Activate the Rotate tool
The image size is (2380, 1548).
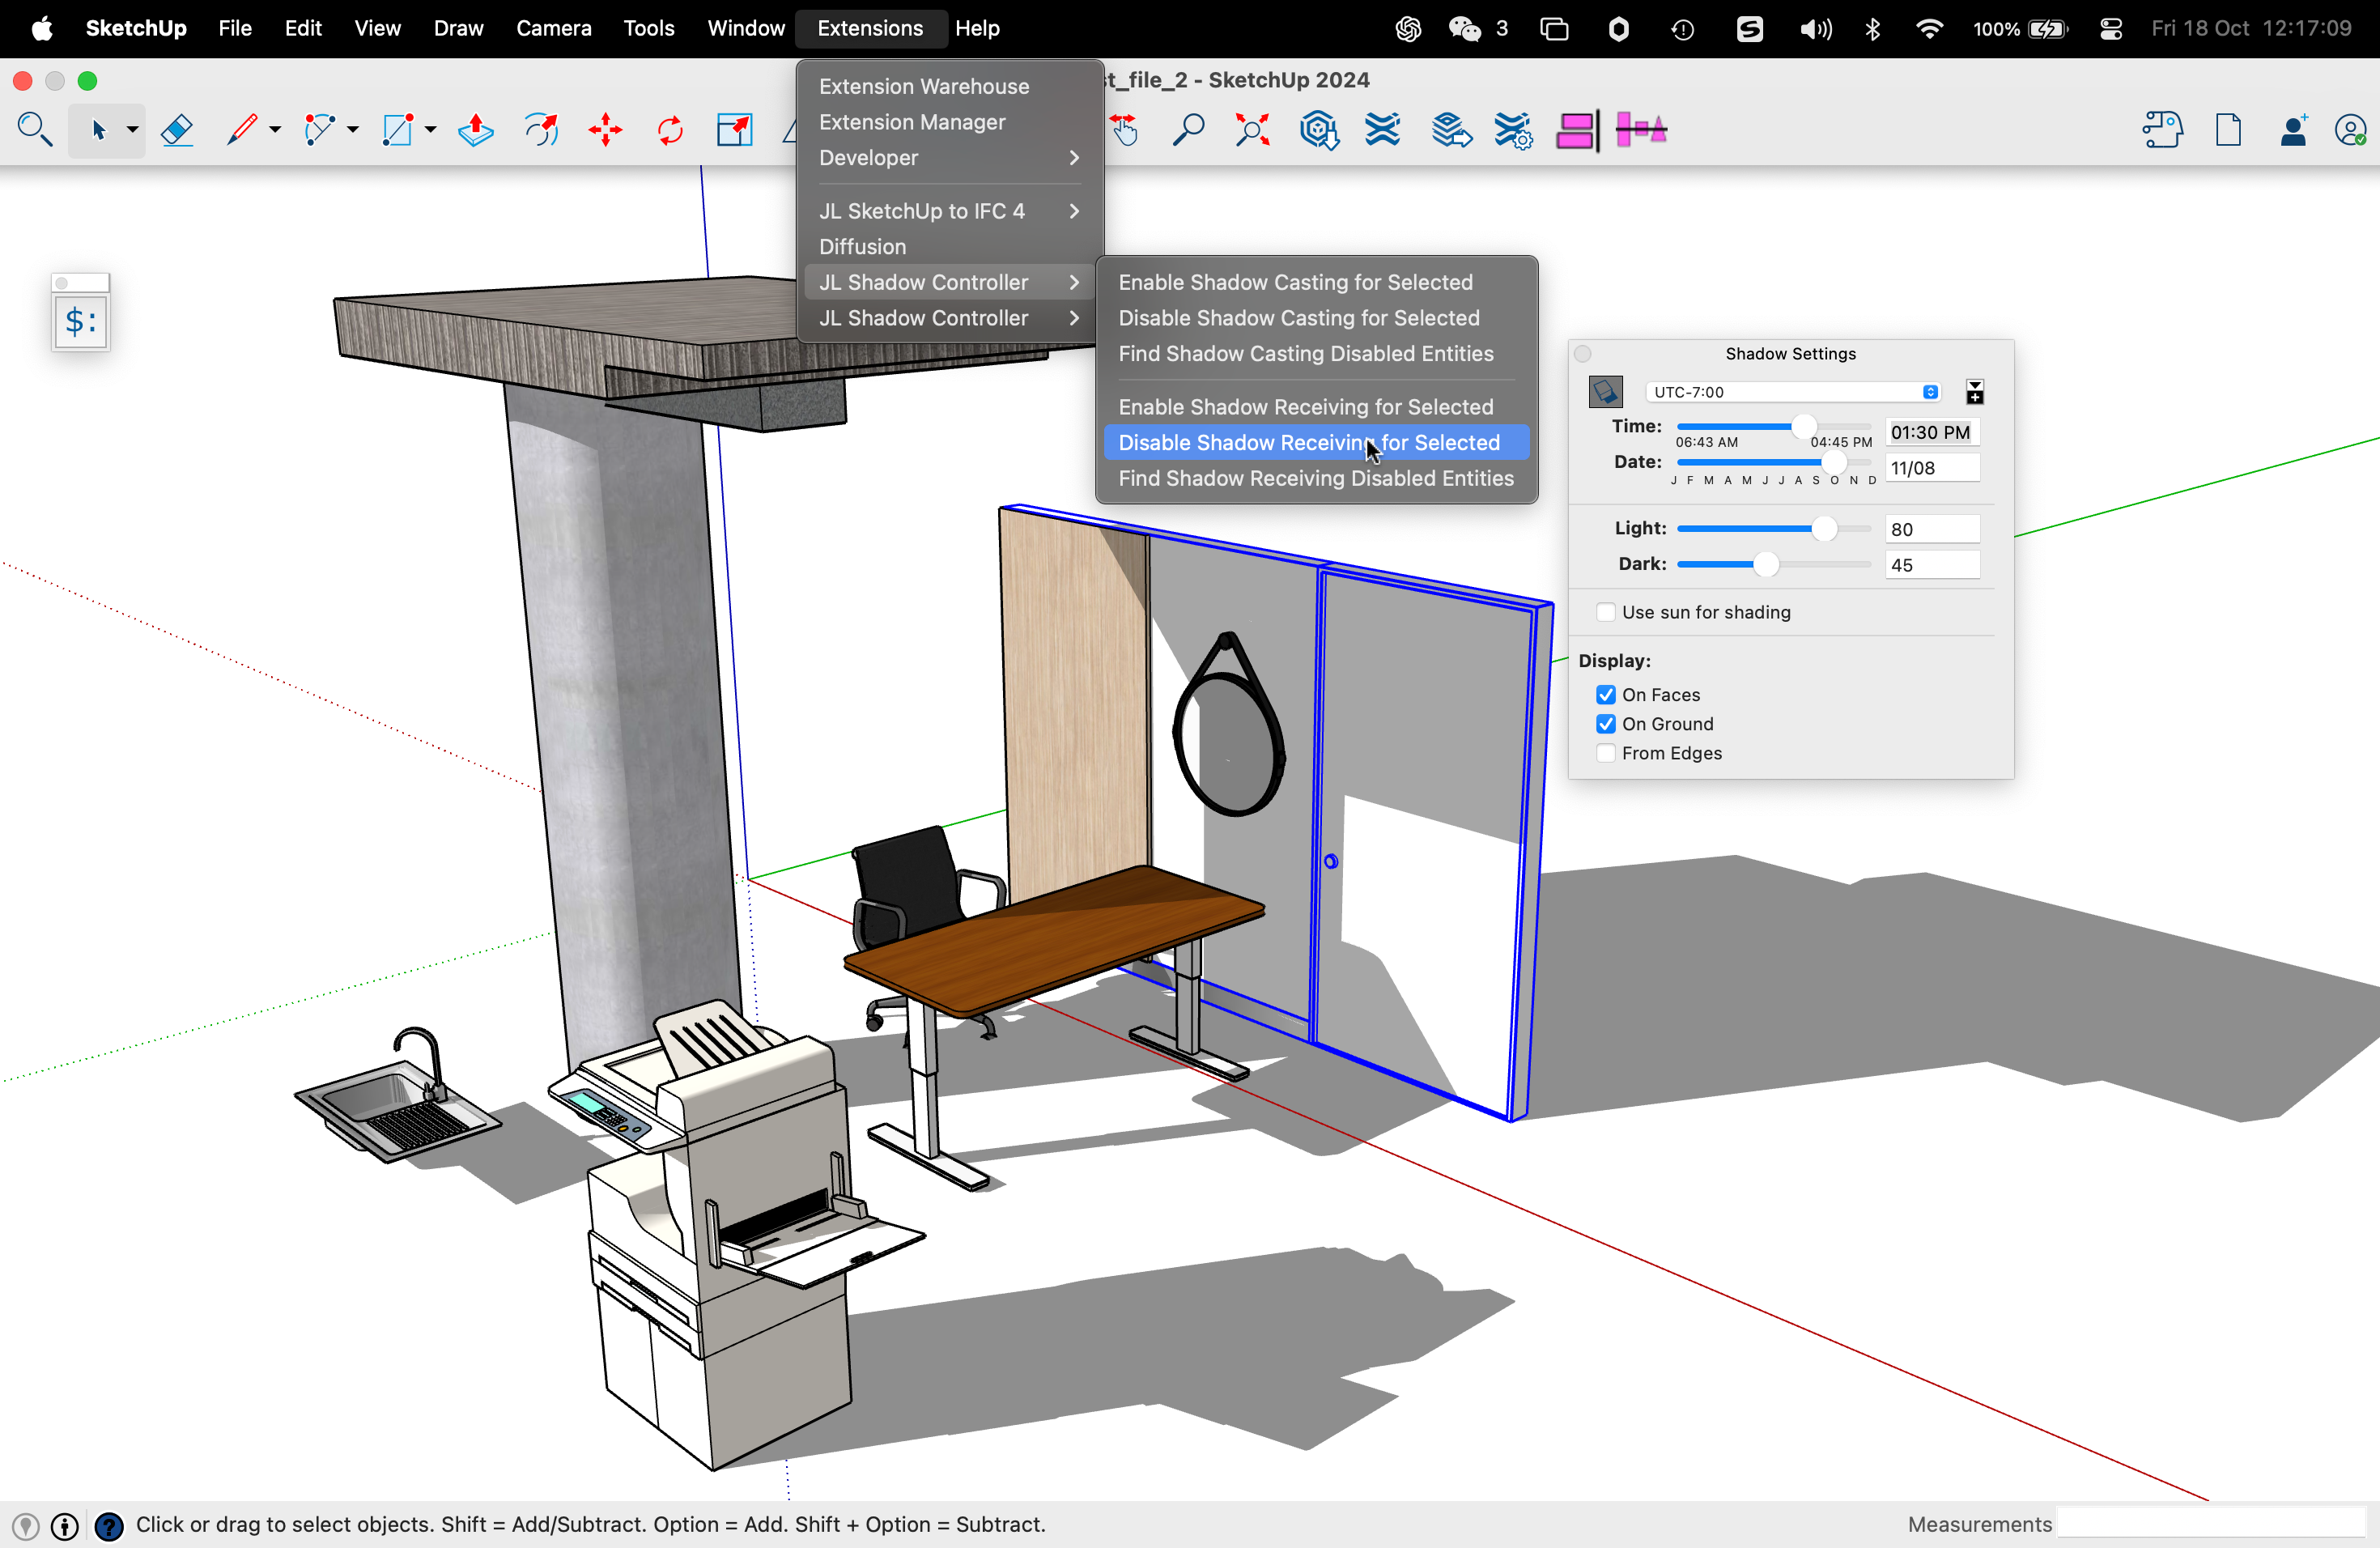[x=669, y=130]
